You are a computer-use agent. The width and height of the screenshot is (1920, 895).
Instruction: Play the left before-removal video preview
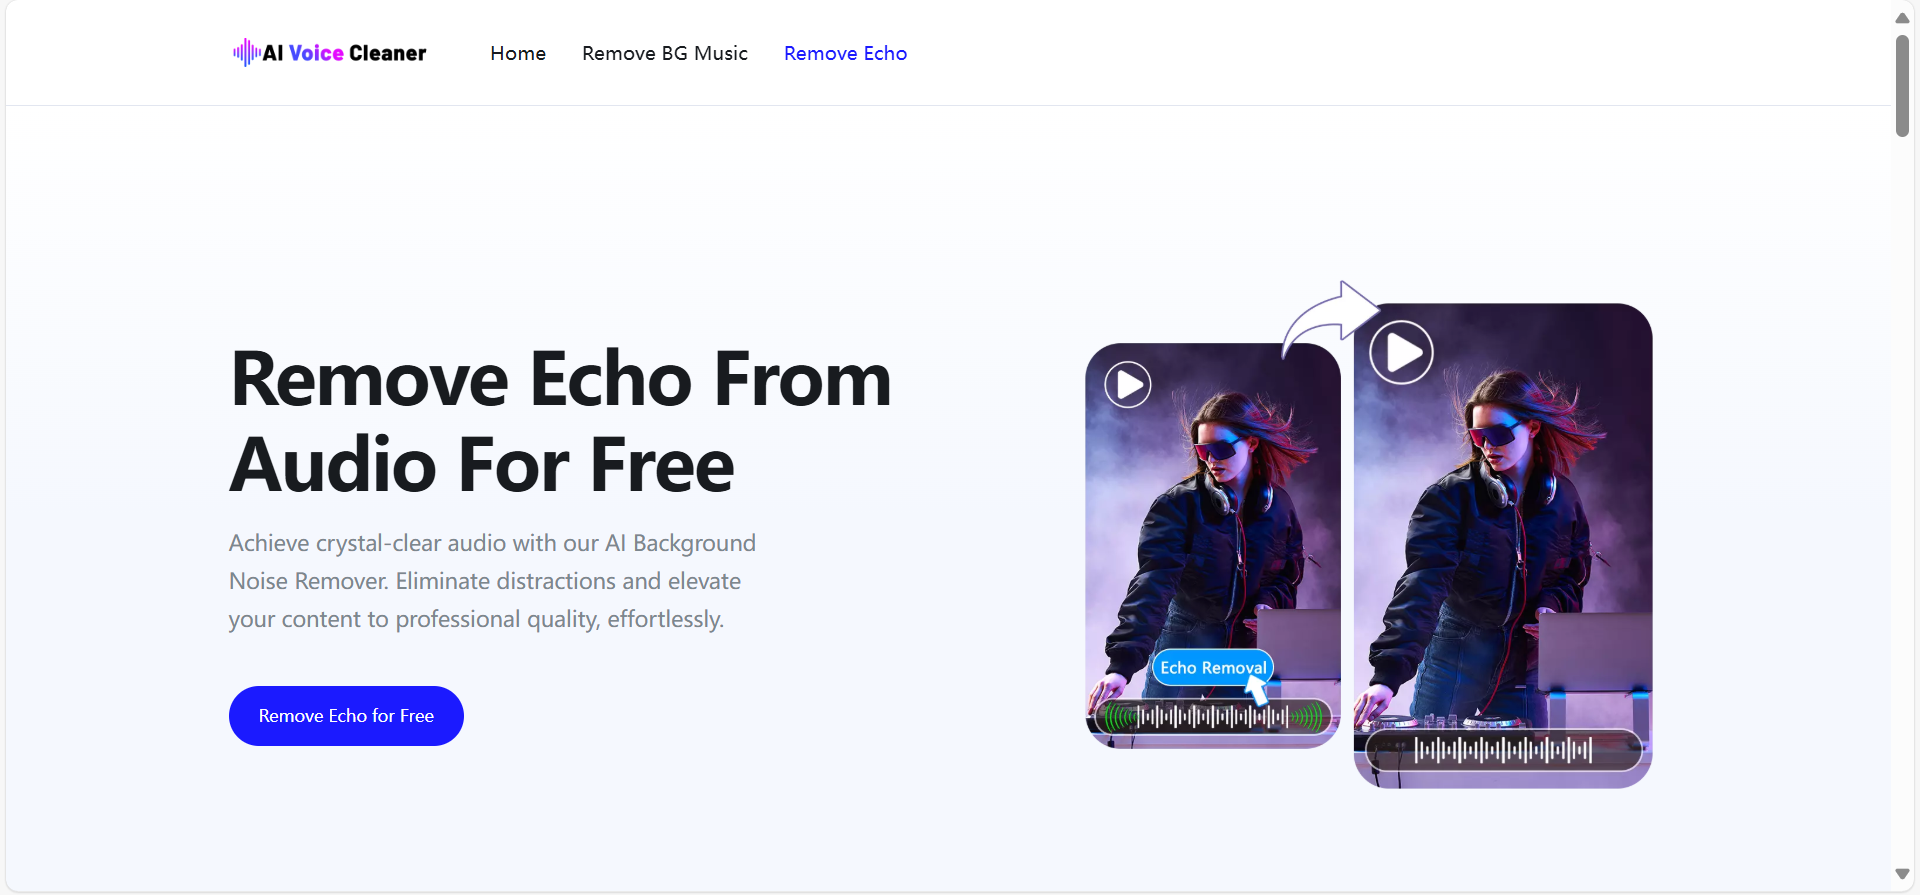point(1127,385)
